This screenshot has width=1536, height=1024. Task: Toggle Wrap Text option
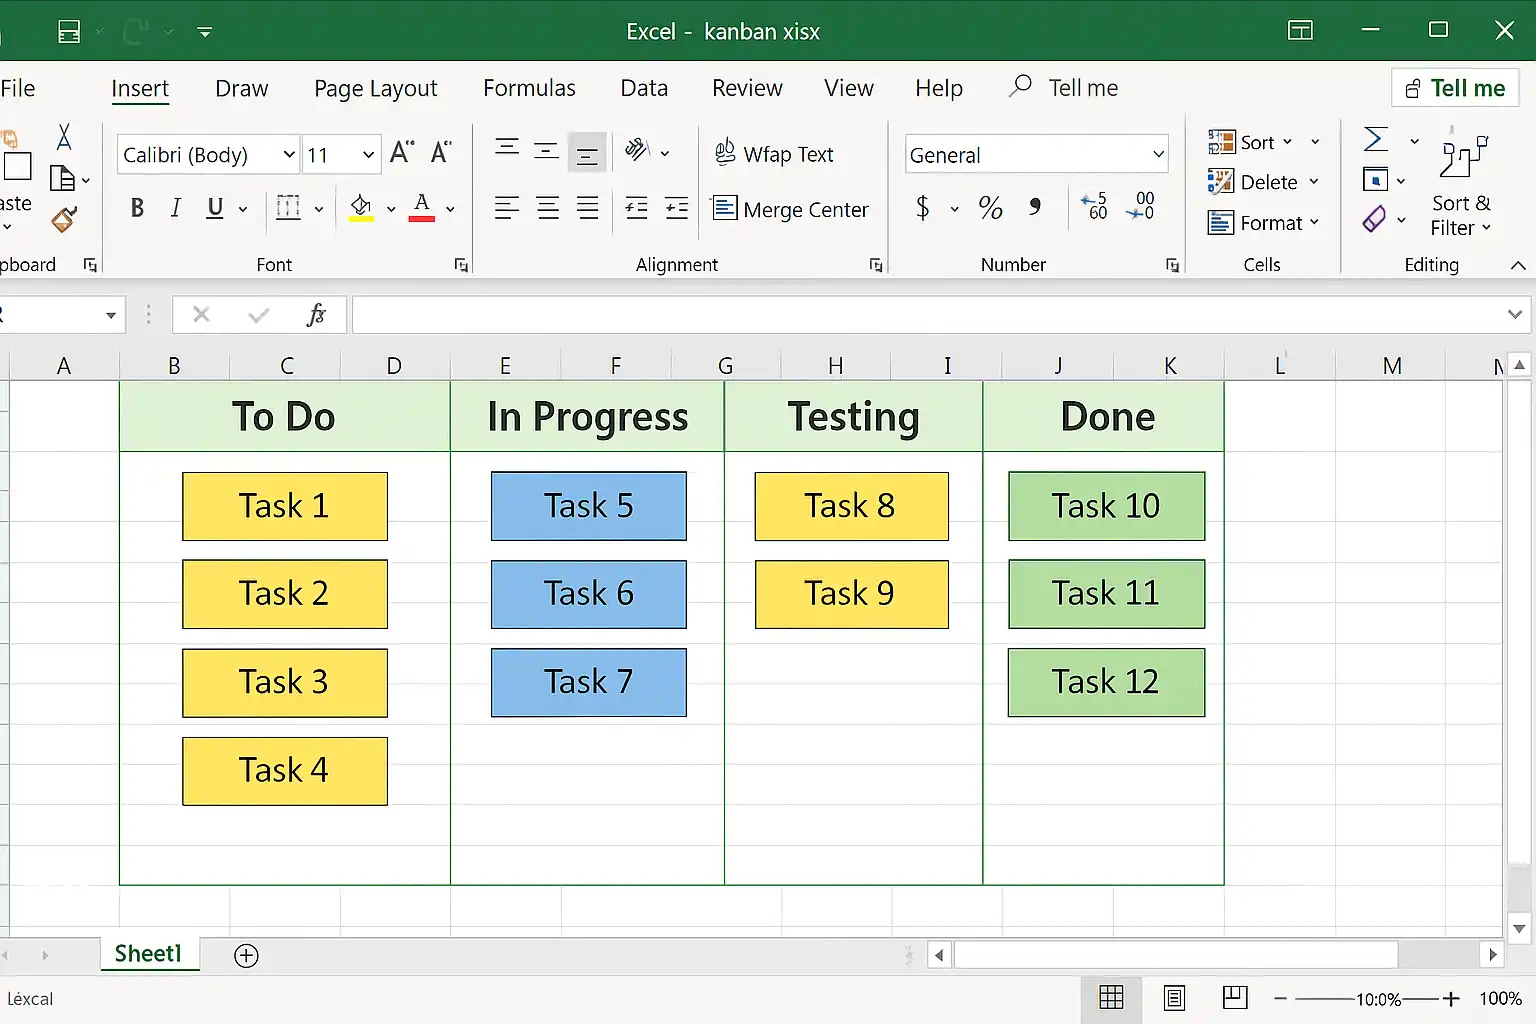[775, 154]
